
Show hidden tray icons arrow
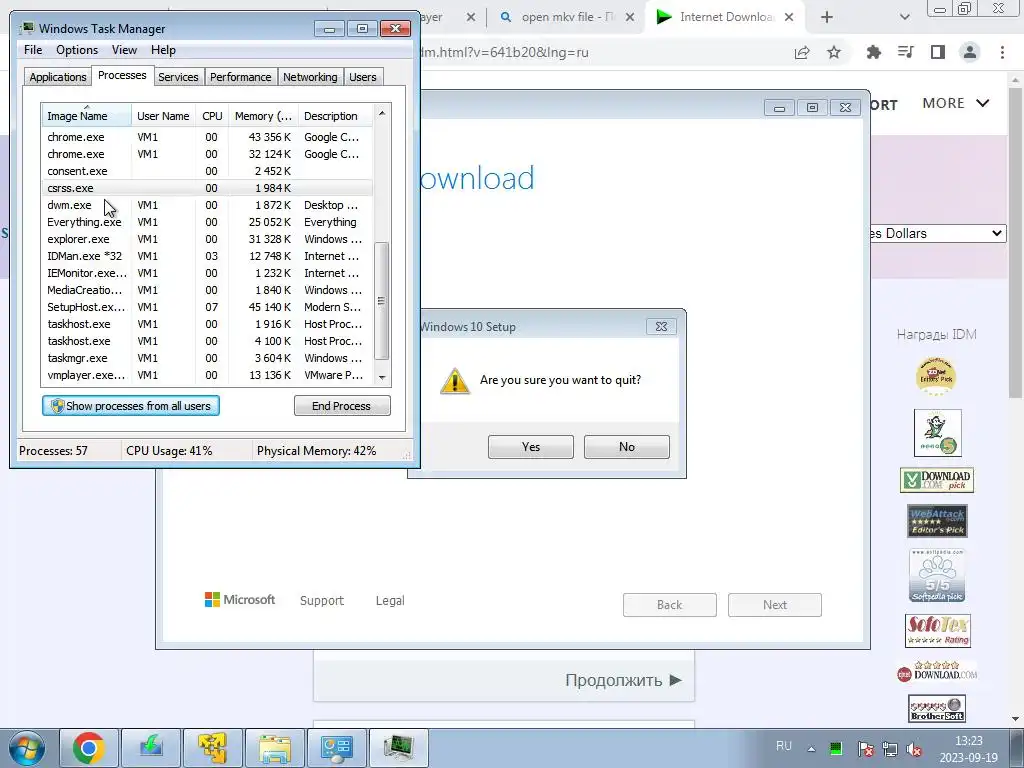811,749
